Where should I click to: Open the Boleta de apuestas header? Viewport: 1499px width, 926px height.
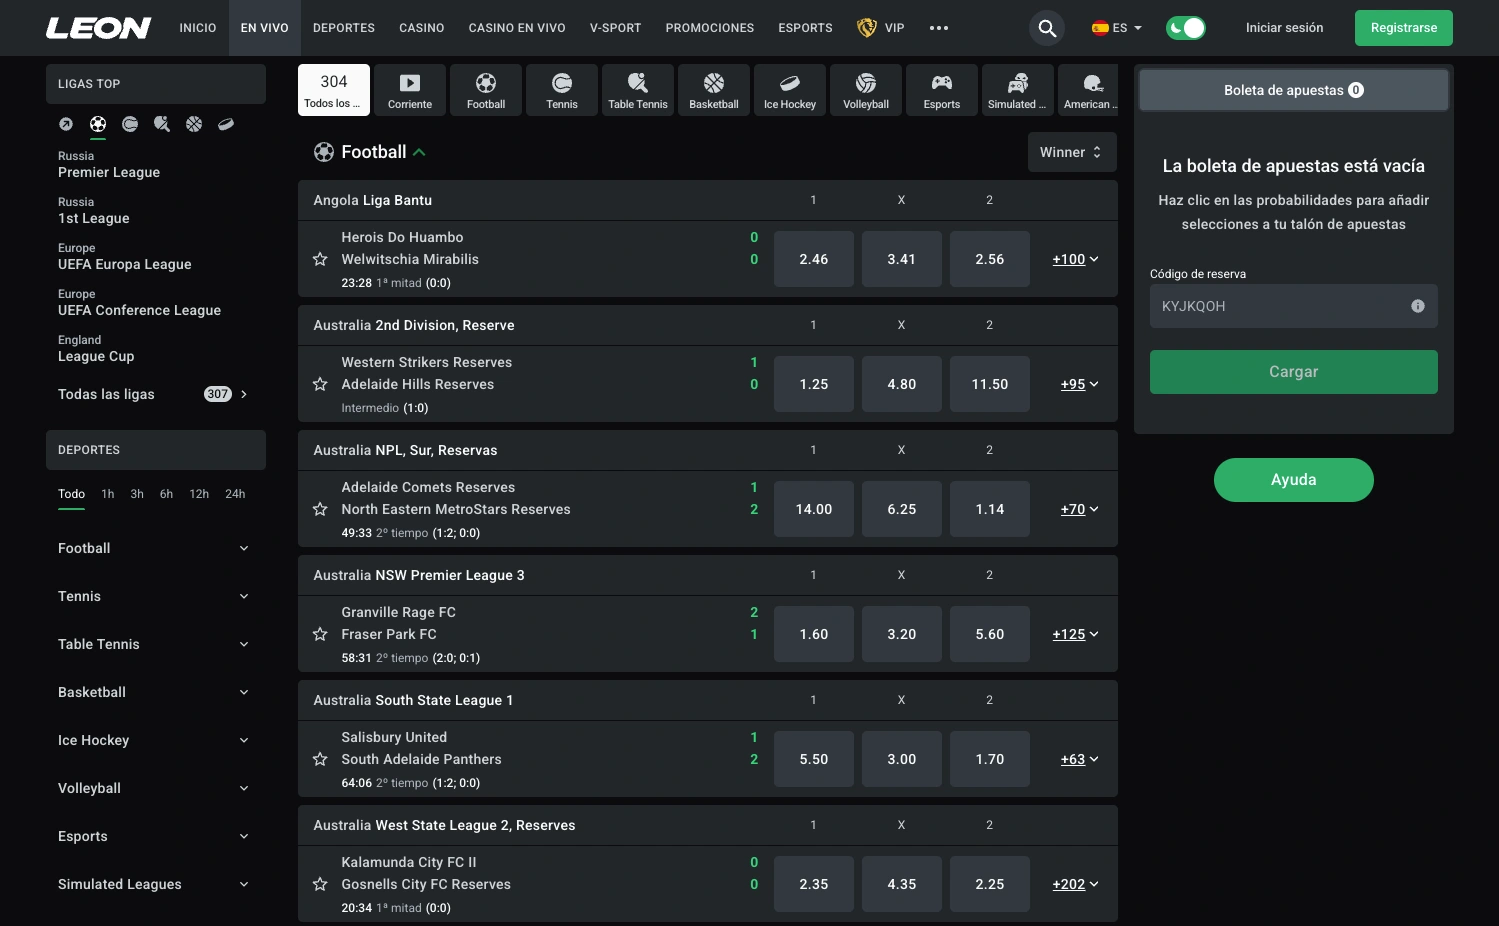pos(1294,90)
